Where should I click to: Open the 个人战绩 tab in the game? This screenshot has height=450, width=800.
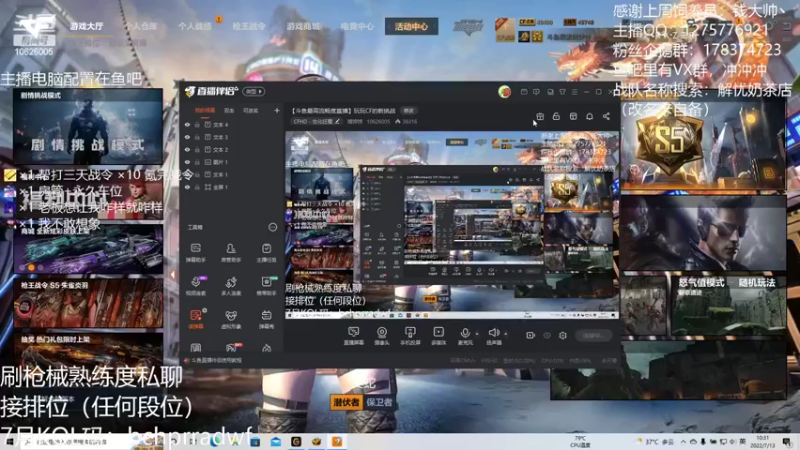click(194, 26)
